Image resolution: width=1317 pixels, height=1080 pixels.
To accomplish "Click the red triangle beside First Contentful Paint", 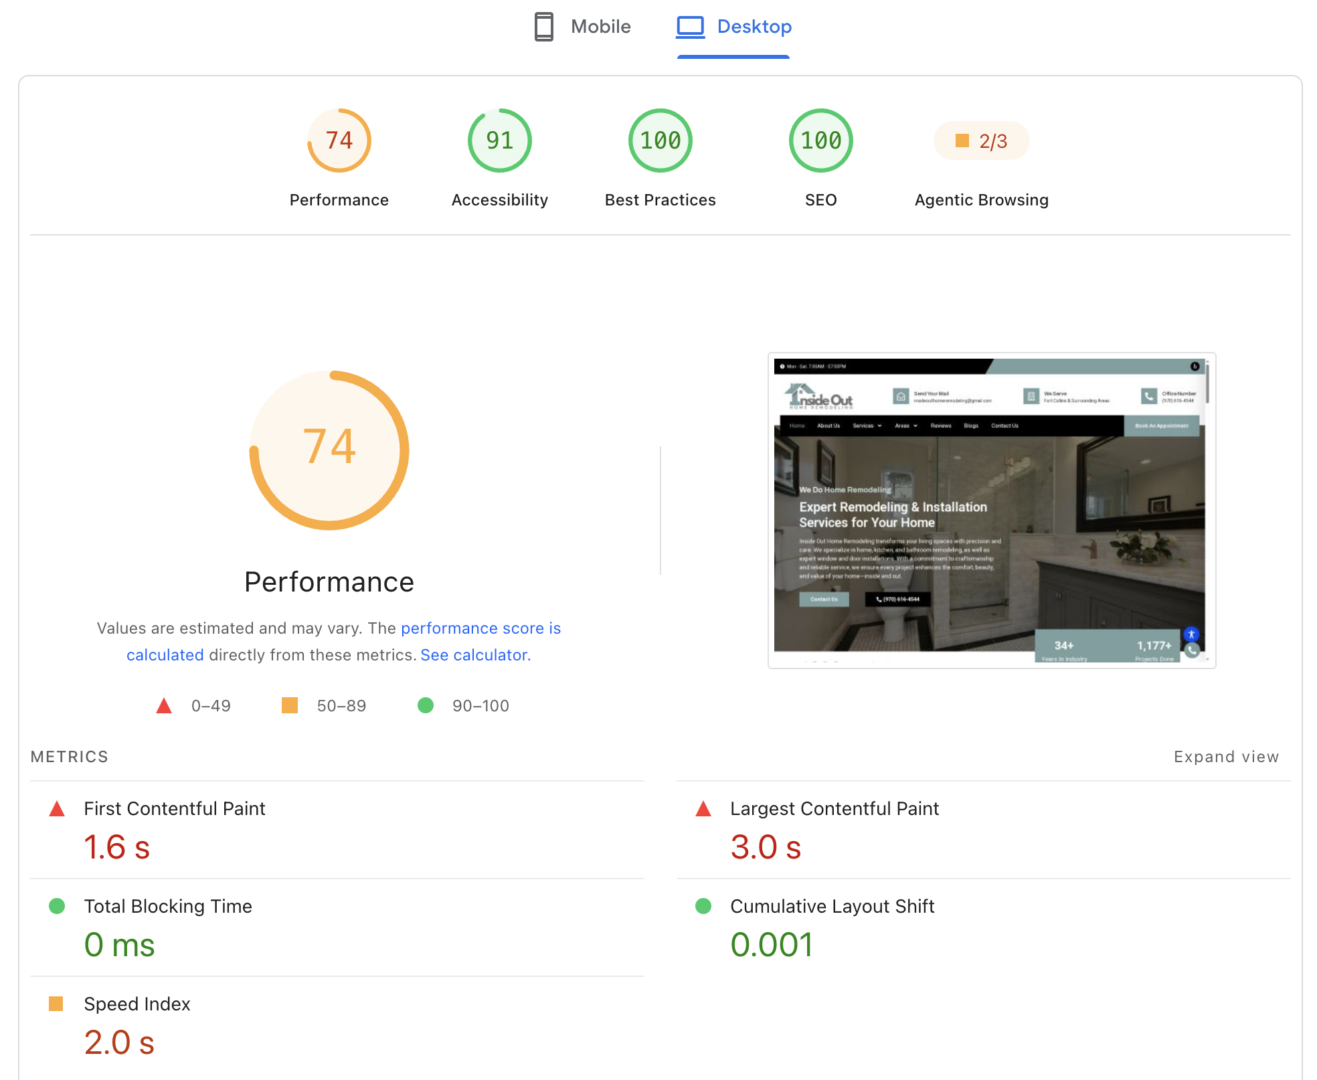I will pyautogui.click(x=57, y=809).
